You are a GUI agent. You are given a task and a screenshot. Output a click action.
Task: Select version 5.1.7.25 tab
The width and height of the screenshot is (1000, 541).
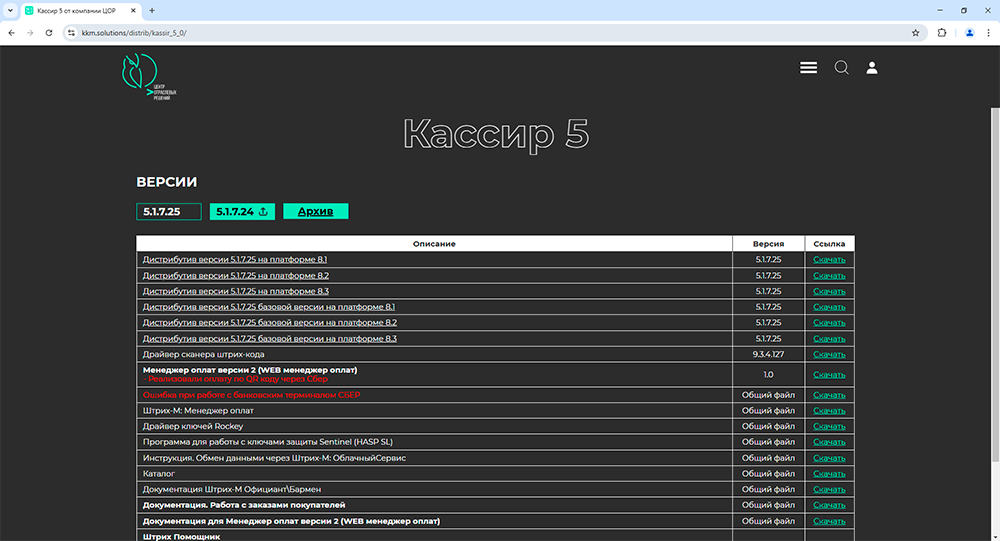coord(168,212)
